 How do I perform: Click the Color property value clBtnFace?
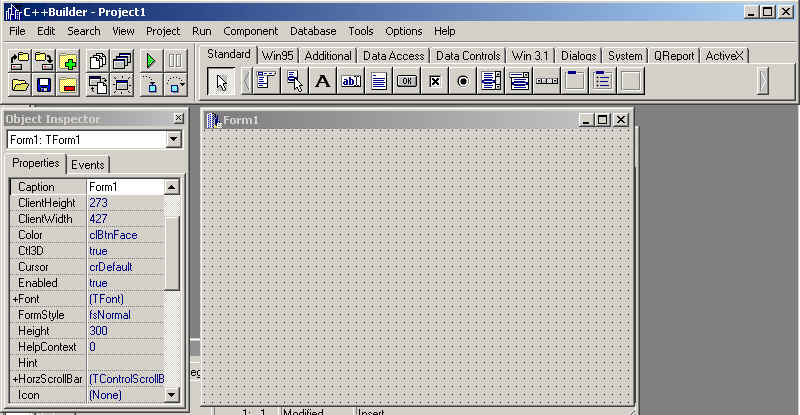[113, 235]
